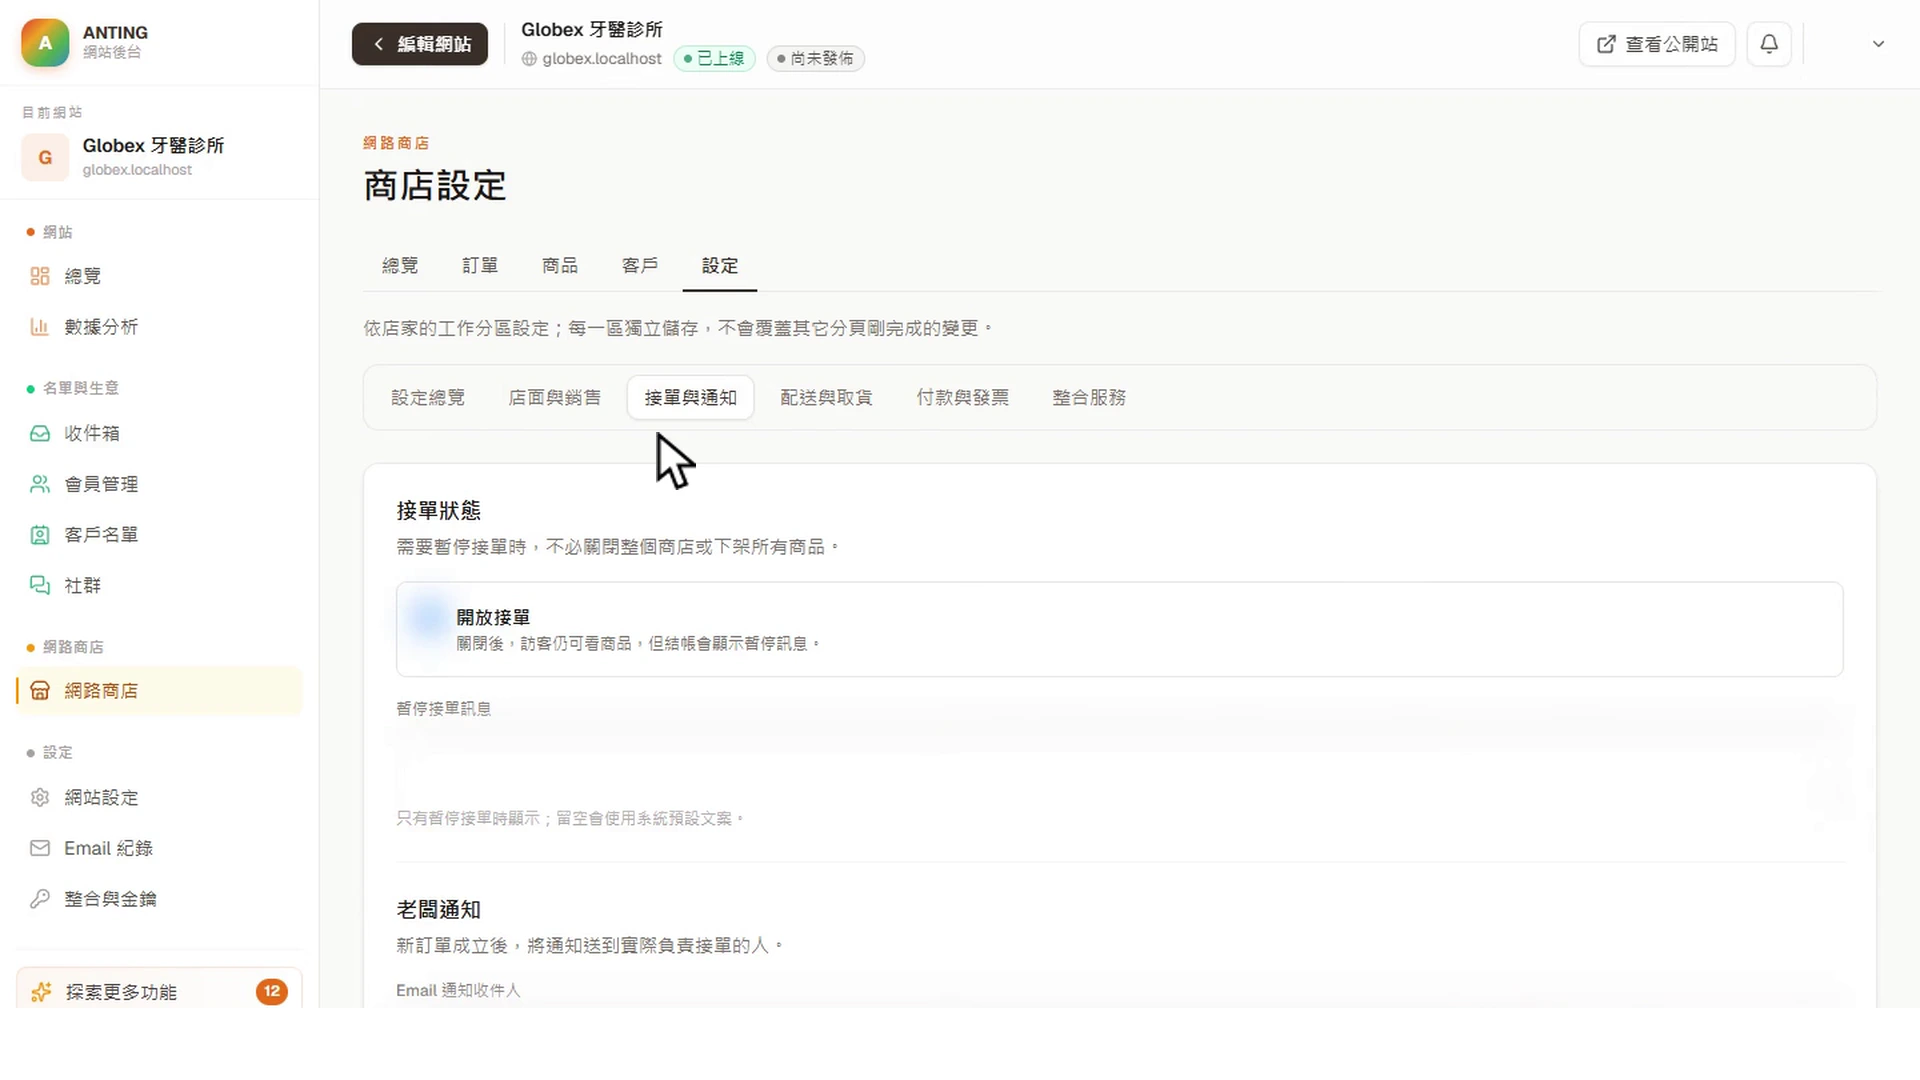Open 會員管理 people icon
Viewport: 1920px width, 1080px height.
tap(40, 484)
